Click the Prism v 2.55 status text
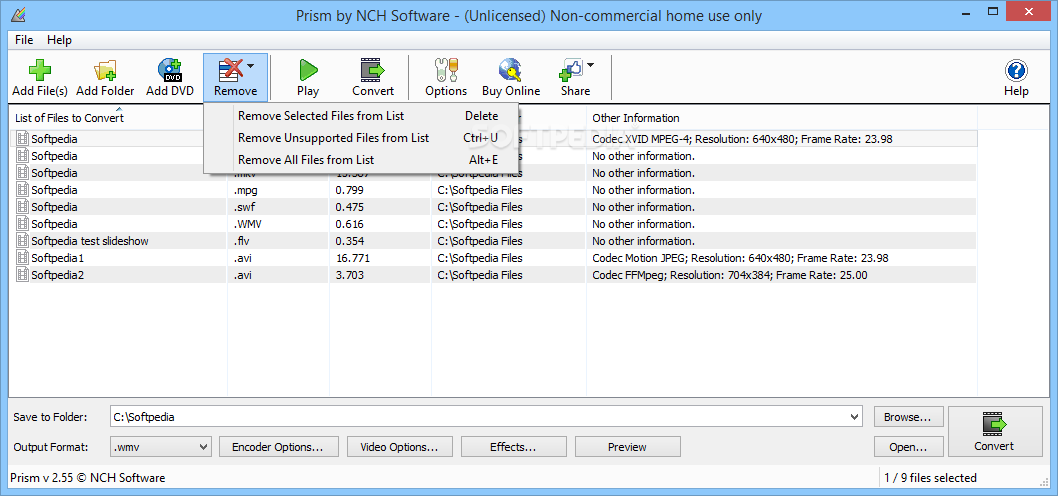Viewport: 1058px width, 496px height. (89, 478)
